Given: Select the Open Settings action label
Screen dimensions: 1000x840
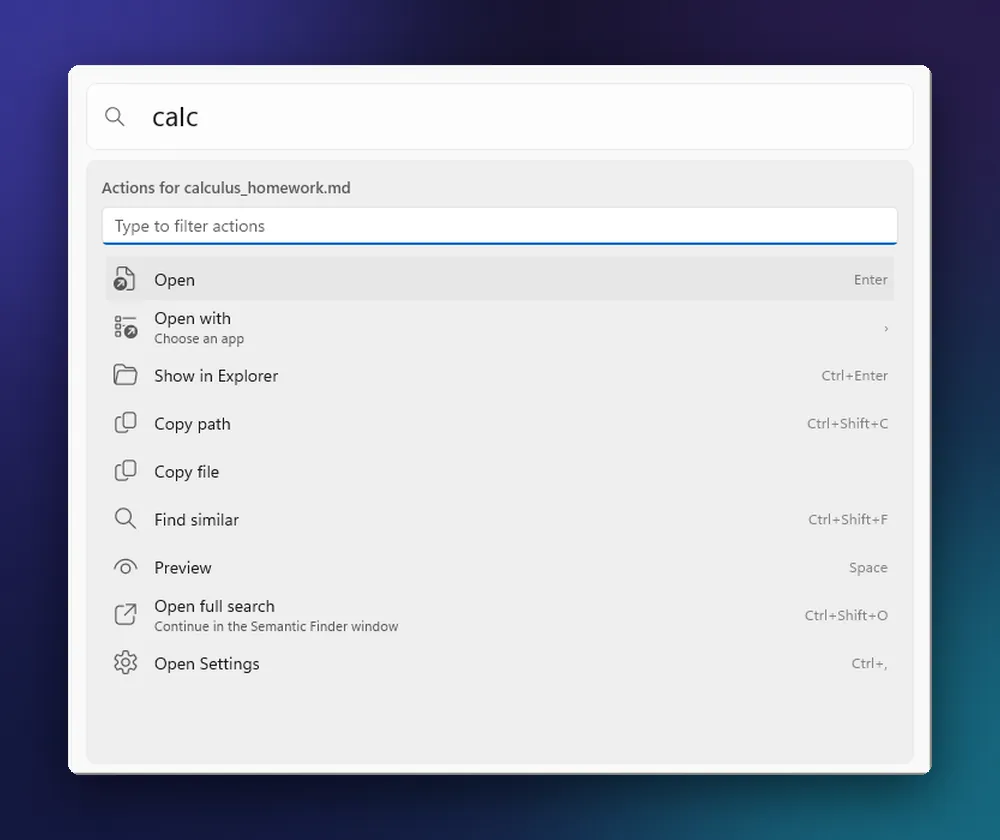Looking at the screenshot, I should coord(207,664).
